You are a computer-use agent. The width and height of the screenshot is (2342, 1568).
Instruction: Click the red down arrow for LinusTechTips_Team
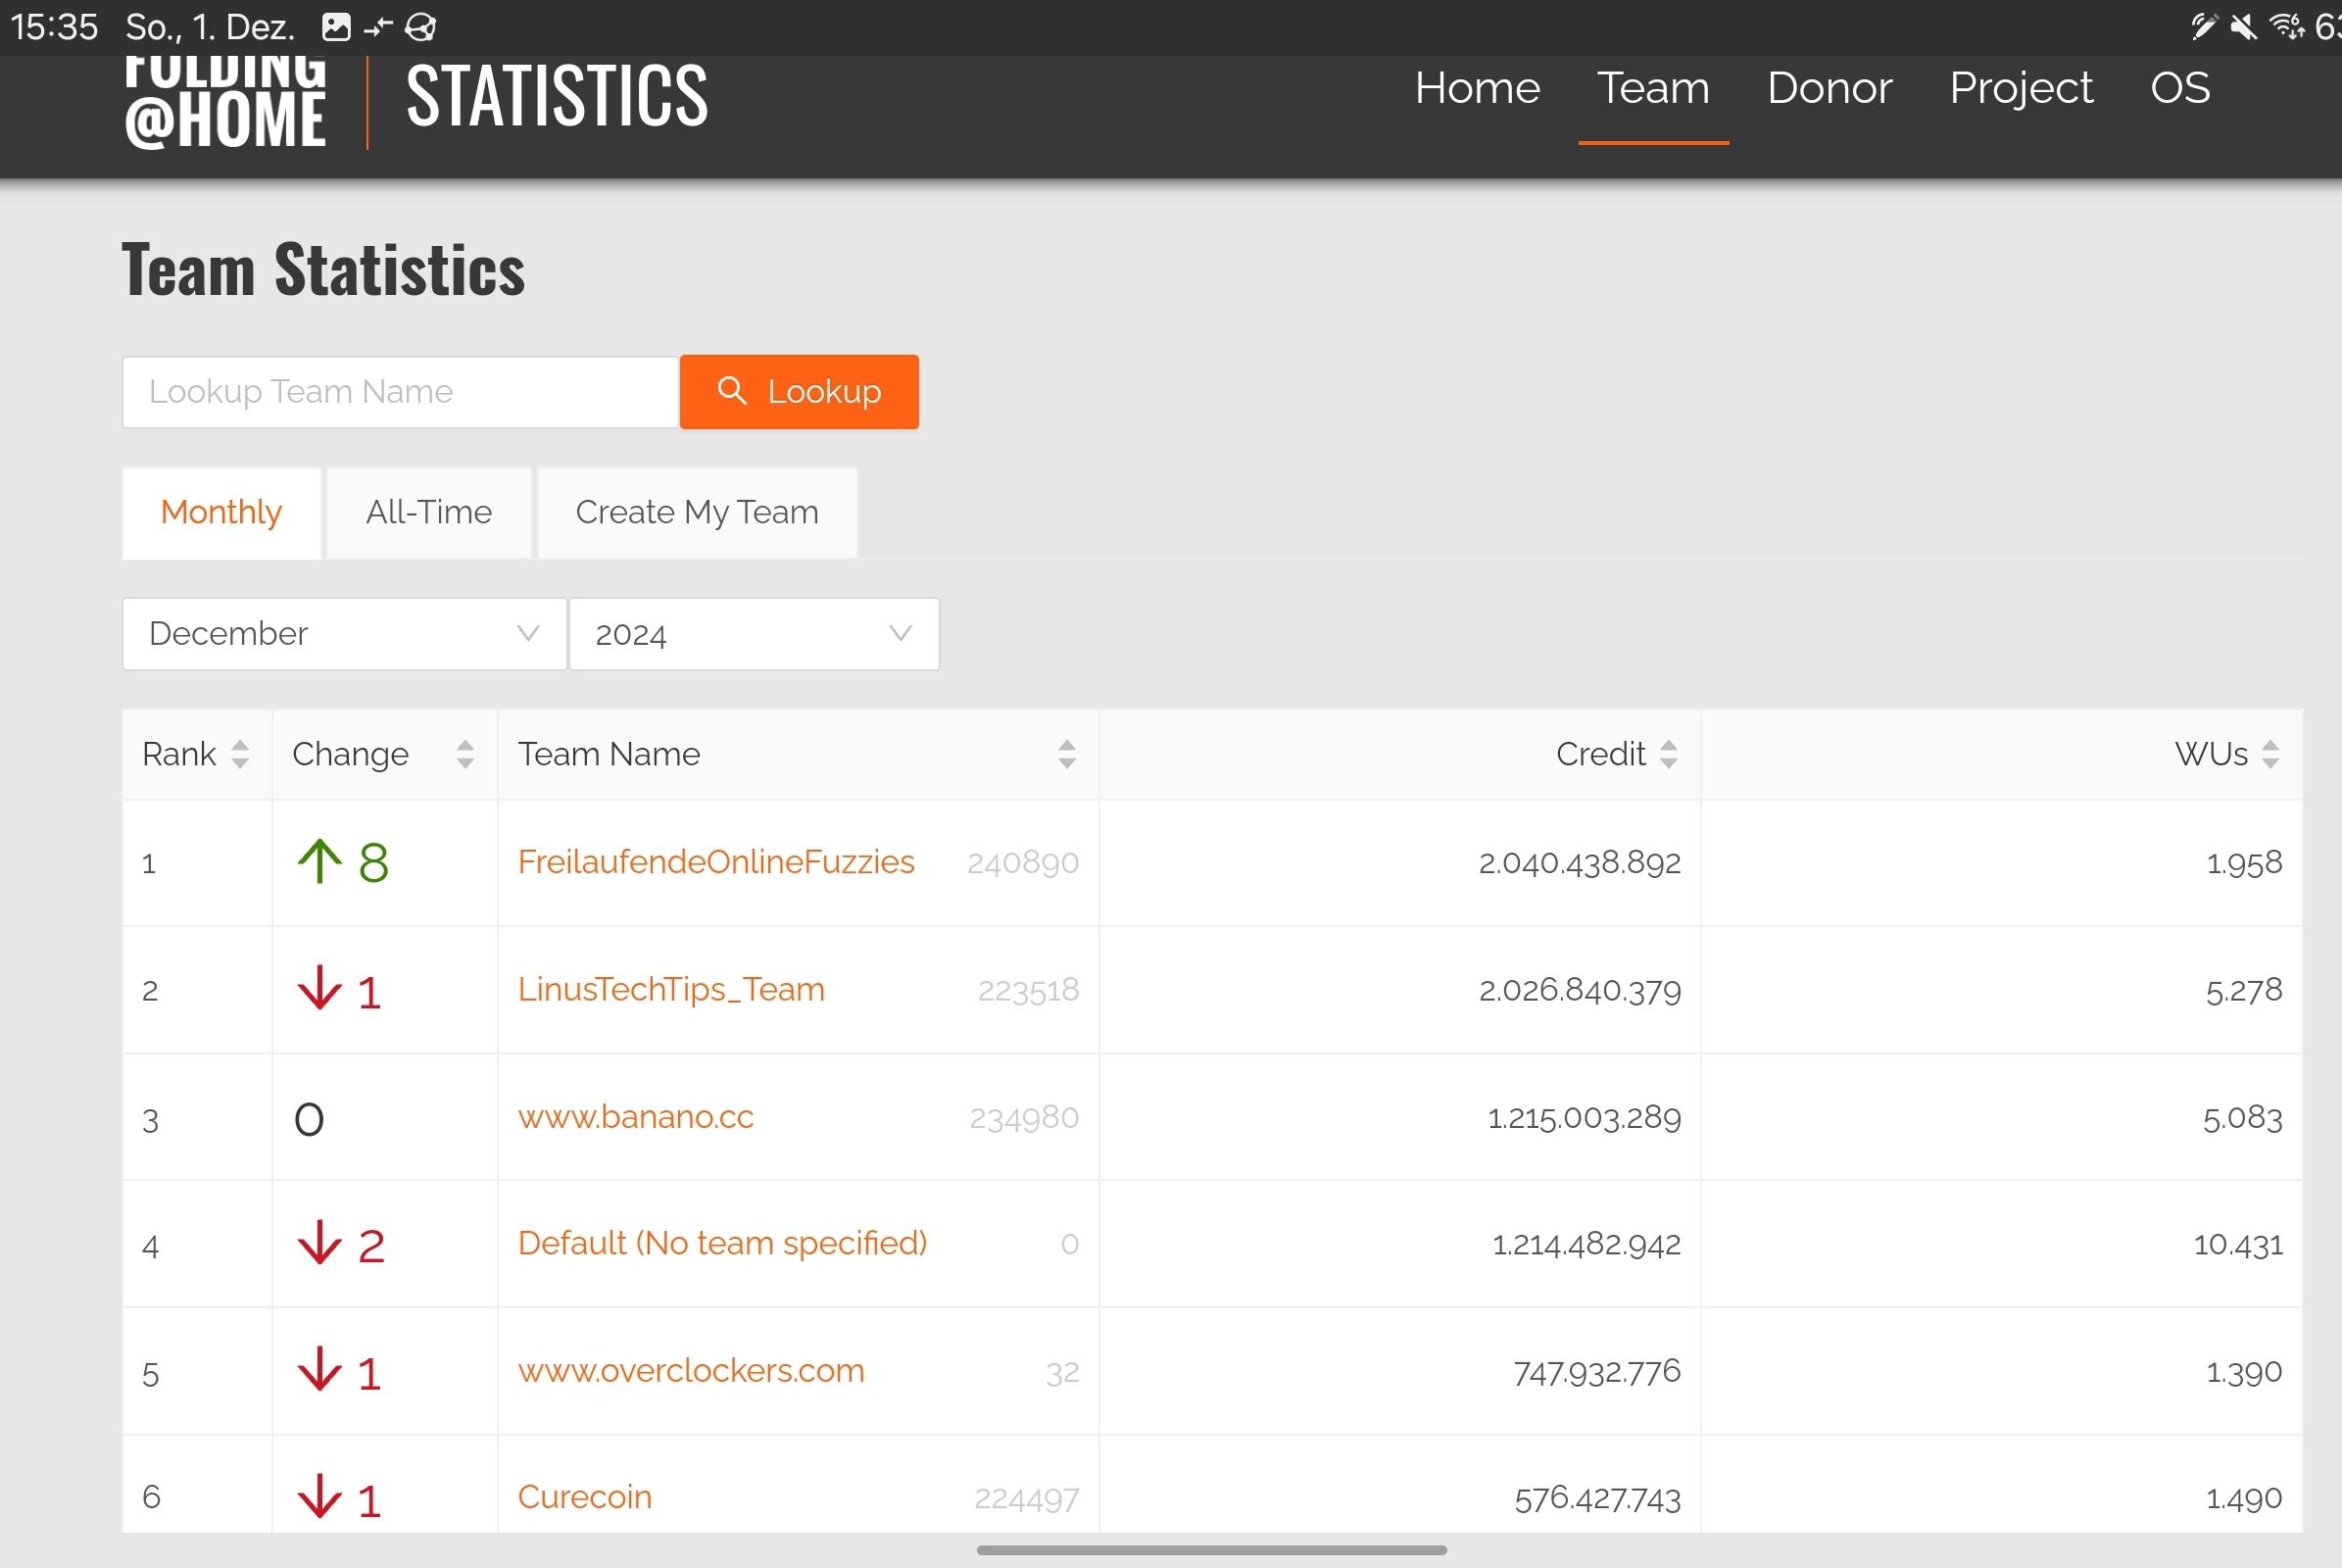(320, 988)
